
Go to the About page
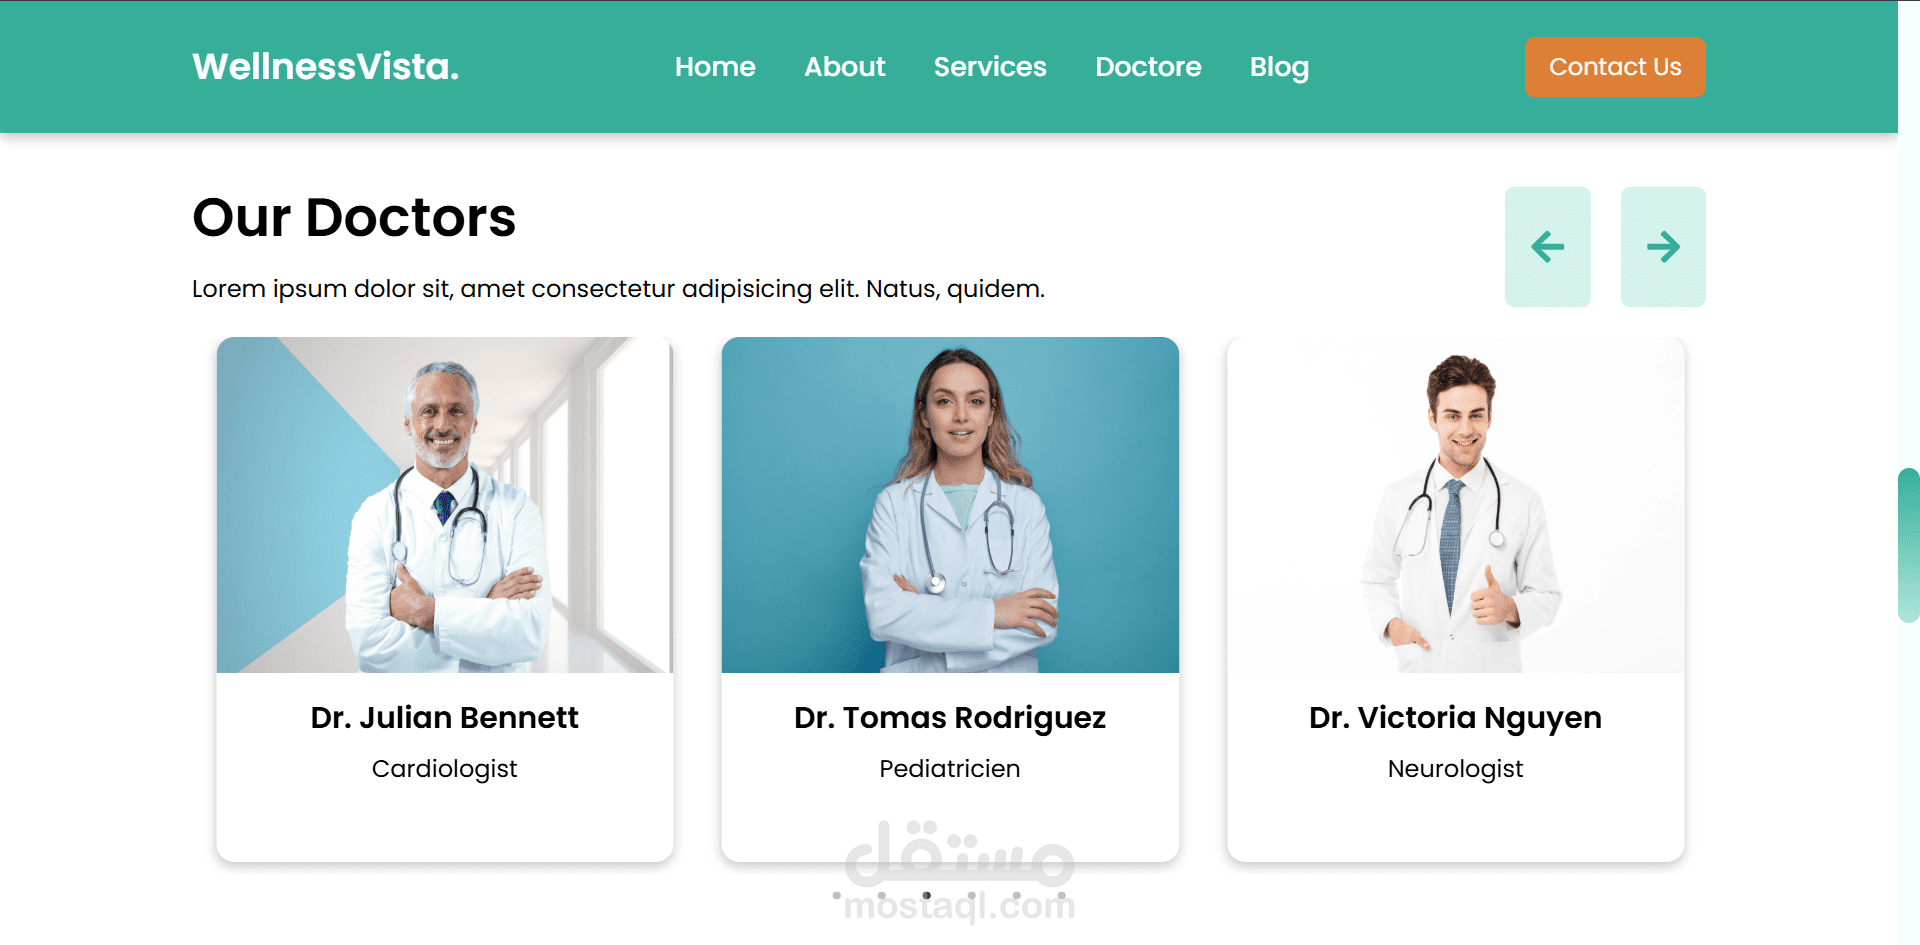point(845,67)
